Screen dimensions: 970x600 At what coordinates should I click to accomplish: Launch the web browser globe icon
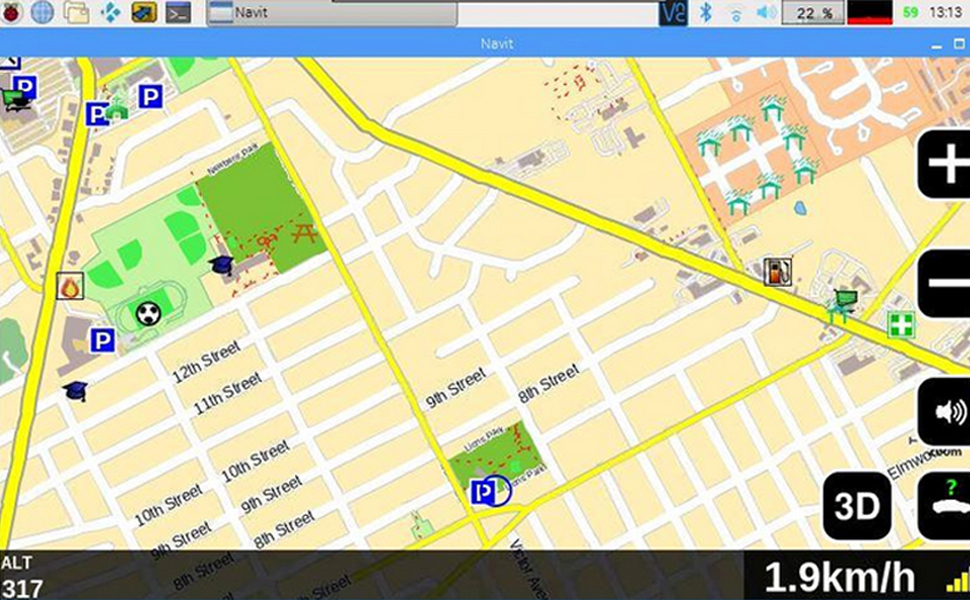42,12
